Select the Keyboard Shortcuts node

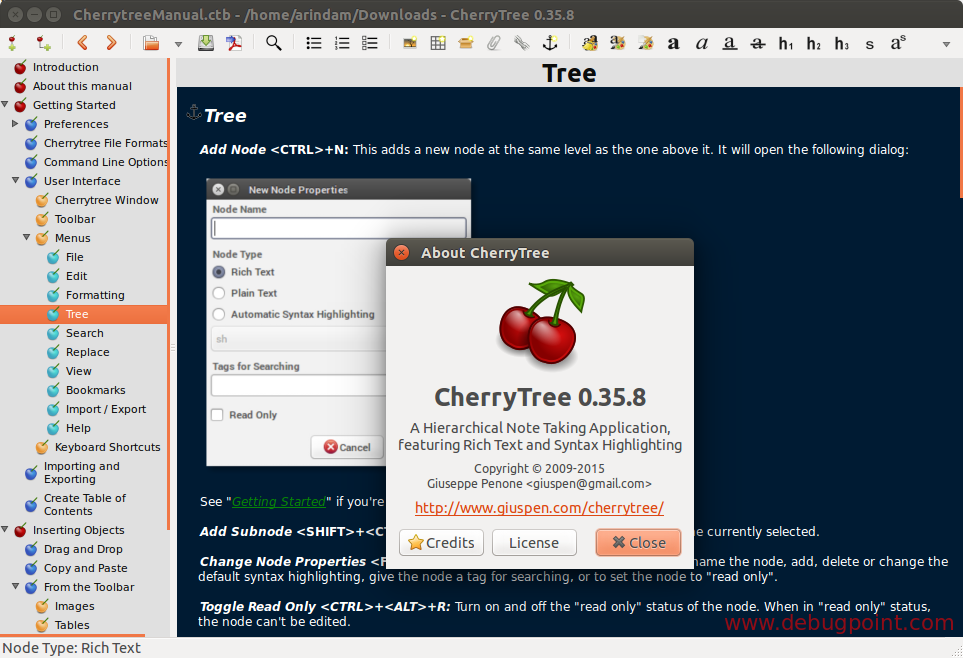(x=107, y=447)
